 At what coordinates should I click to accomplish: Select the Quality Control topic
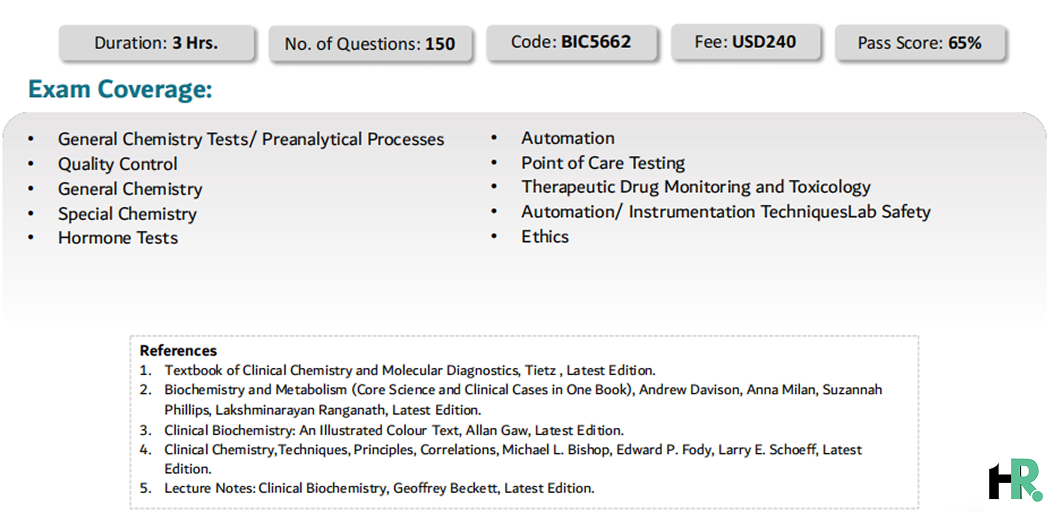click(118, 164)
